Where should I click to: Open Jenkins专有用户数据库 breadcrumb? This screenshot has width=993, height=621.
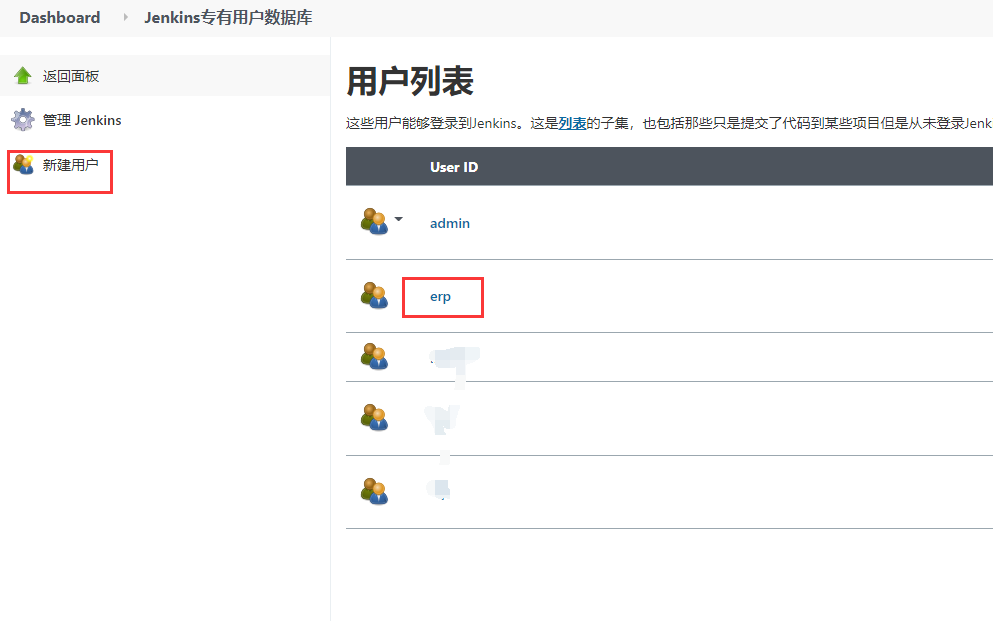click(x=228, y=18)
